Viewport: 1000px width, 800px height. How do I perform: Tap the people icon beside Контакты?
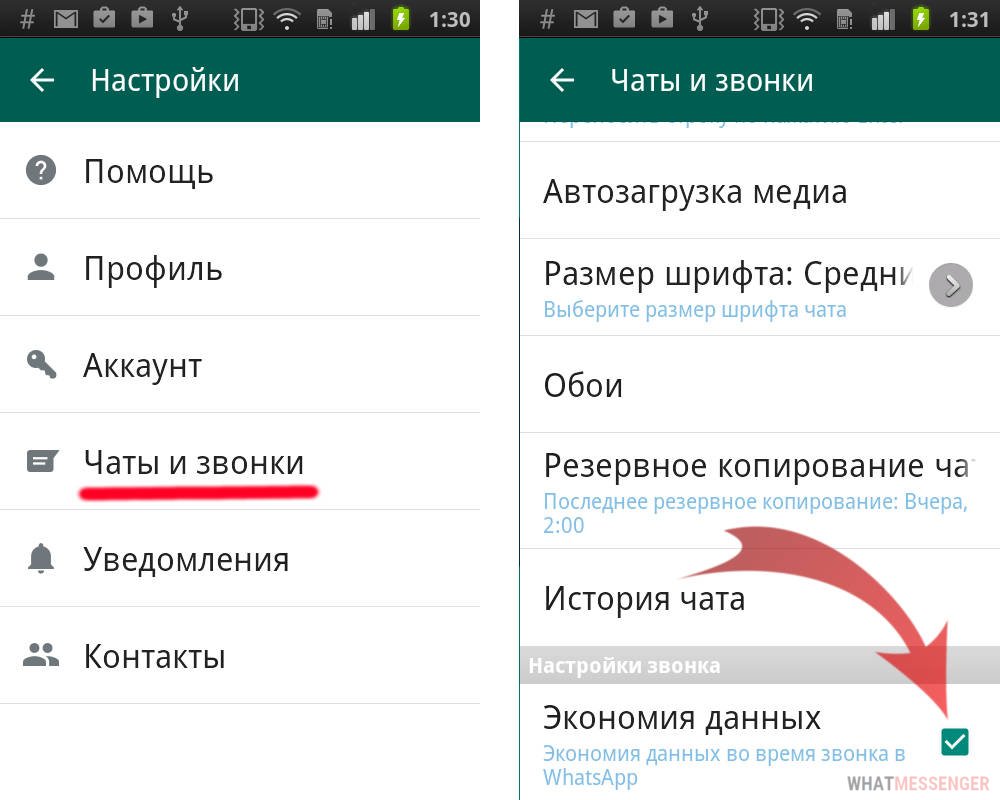[41, 655]
